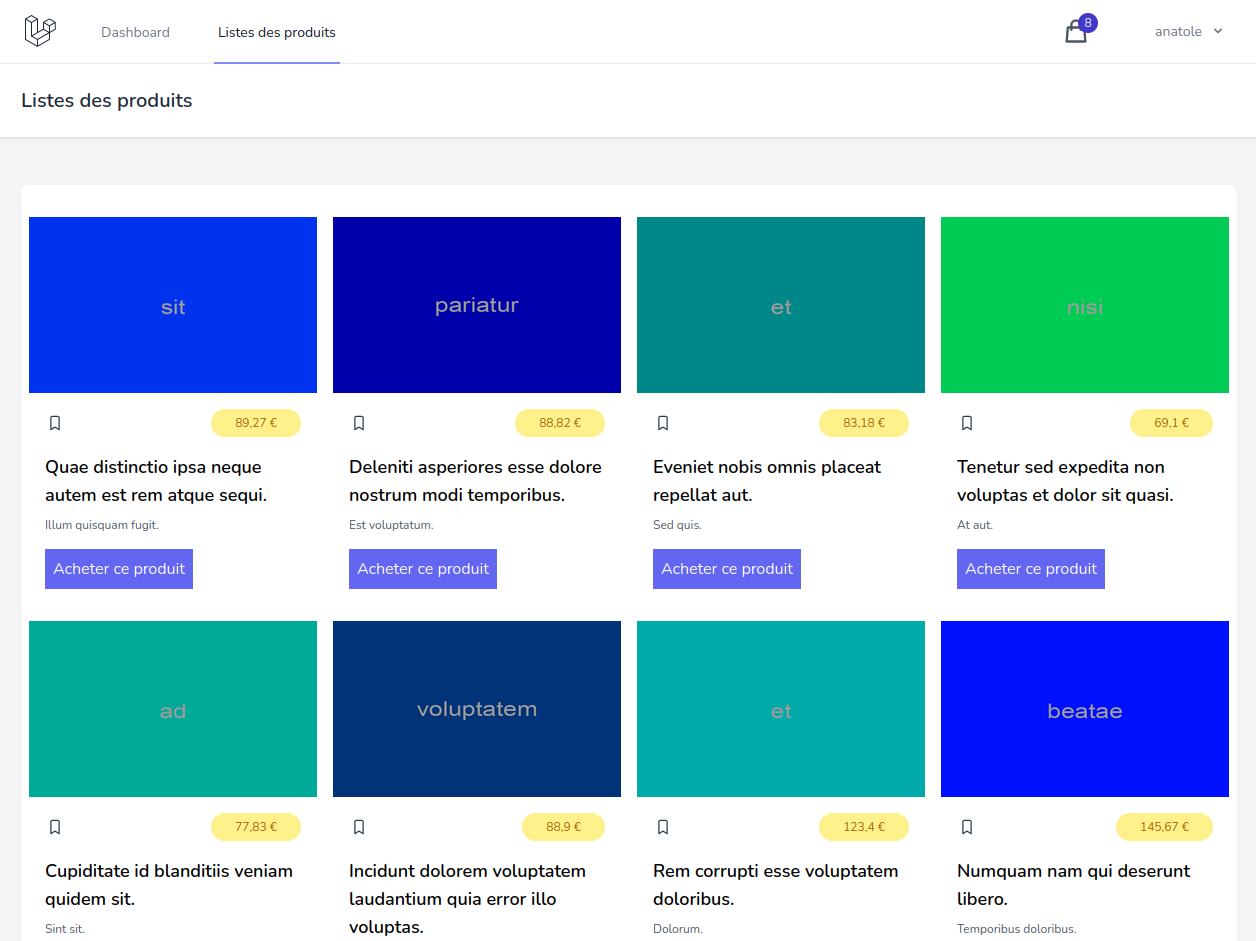Expand the user menu chevron
The width and height of the screenshot is (1256, 941).
[x=1219, y=31]
